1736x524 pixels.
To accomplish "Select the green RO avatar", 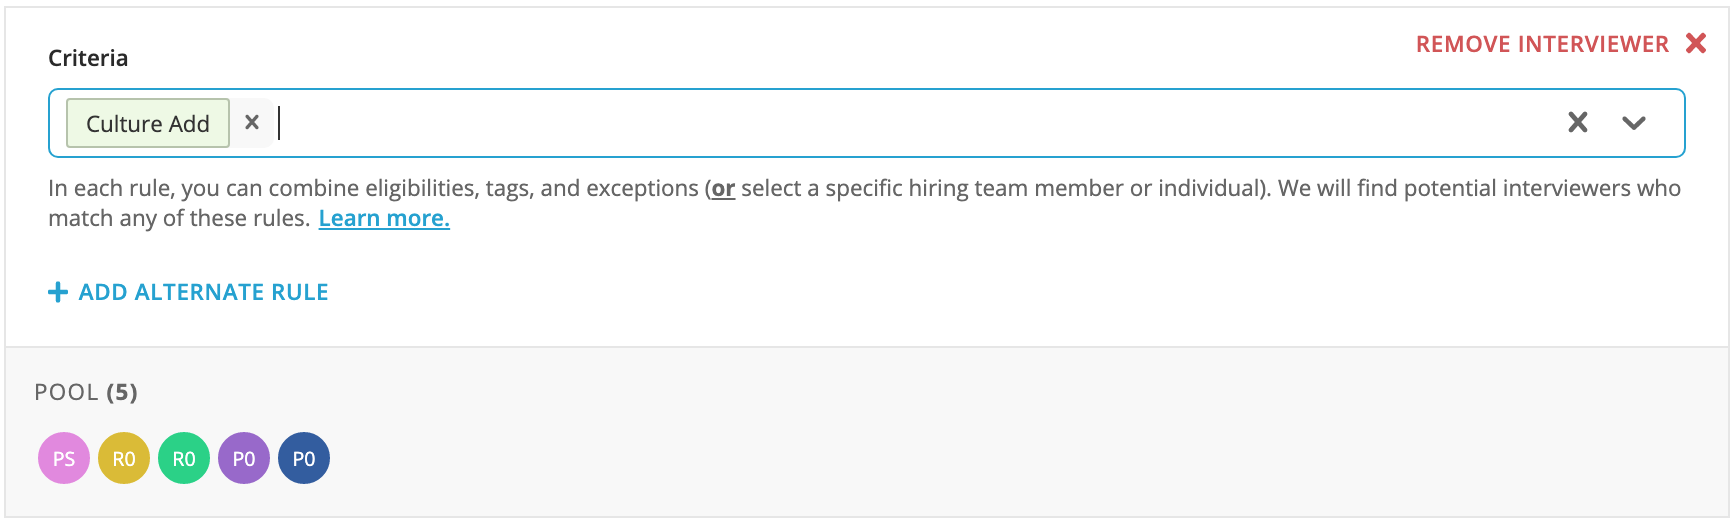I will click(x=184, y=458).
